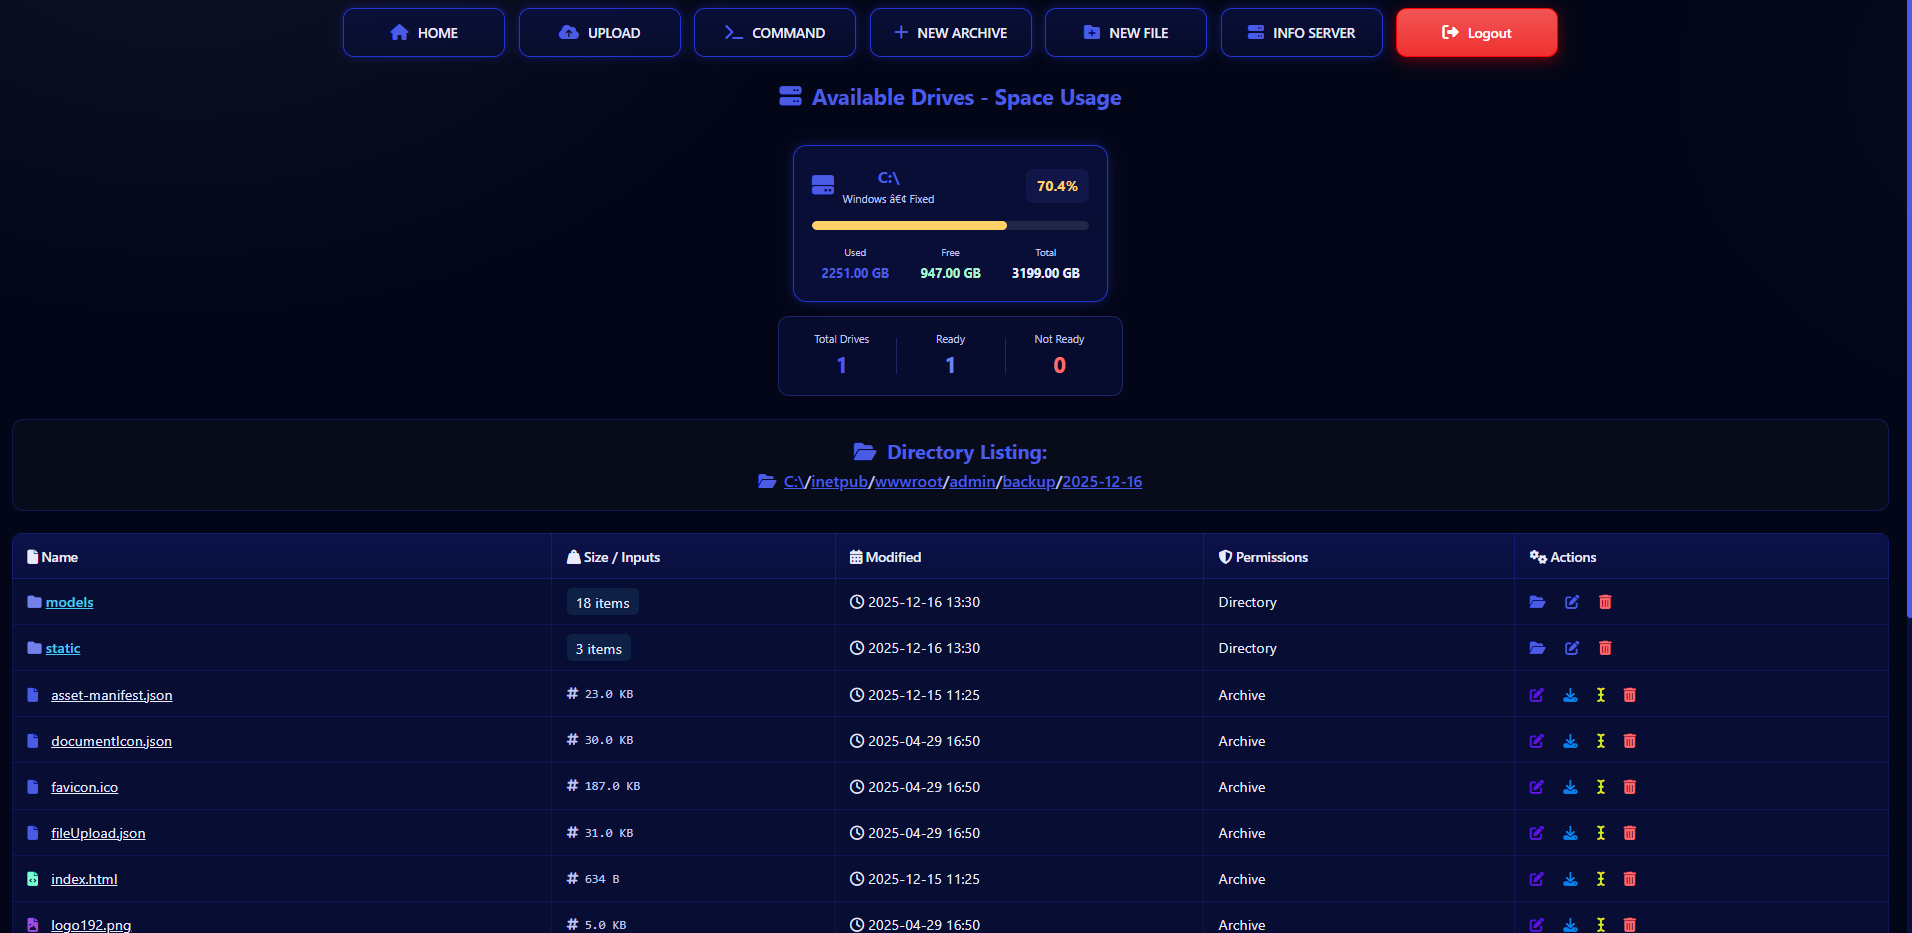
Task: Rename asset-manifest.json using cursor icon
Action: coord(1601,695)
